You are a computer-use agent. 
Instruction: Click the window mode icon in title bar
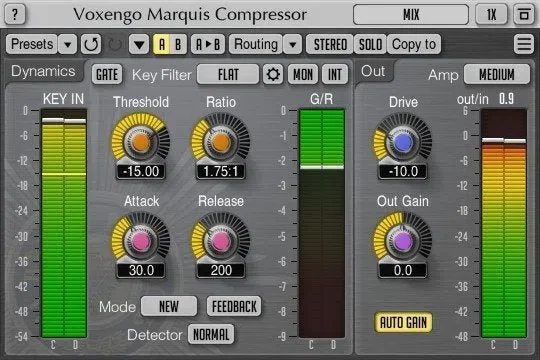524,14
